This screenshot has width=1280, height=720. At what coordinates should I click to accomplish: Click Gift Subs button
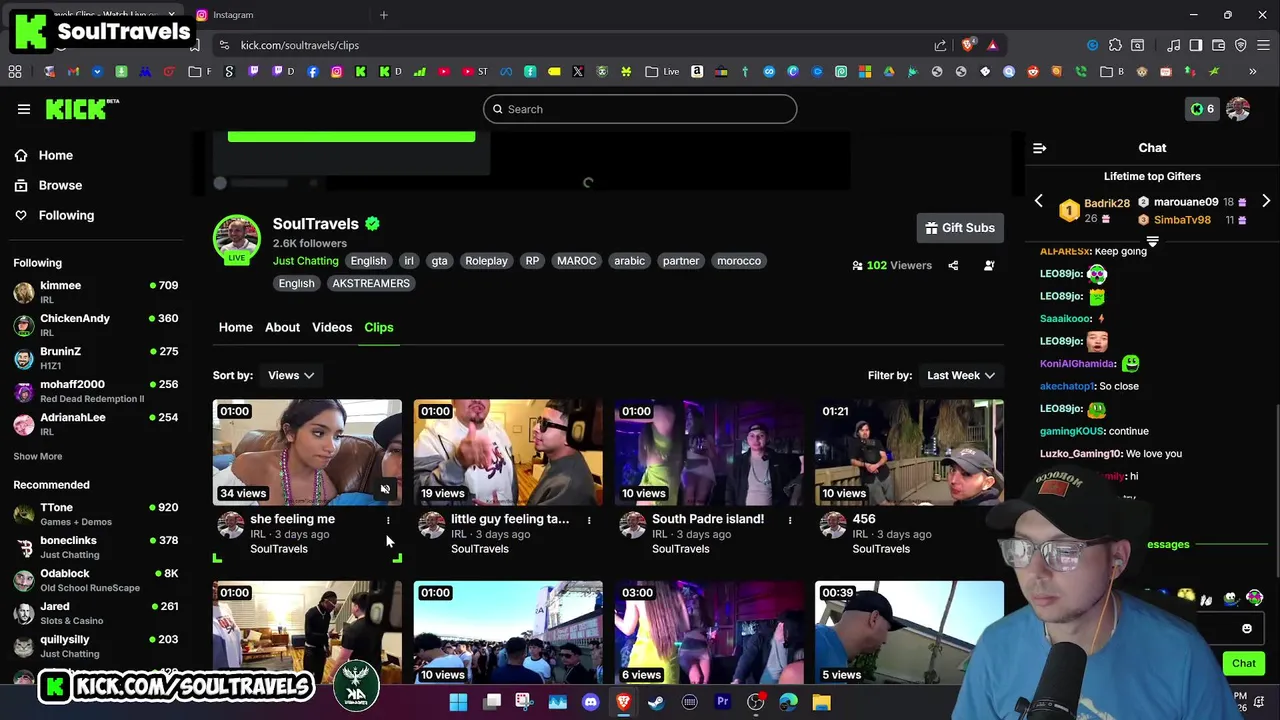(960, 228)
